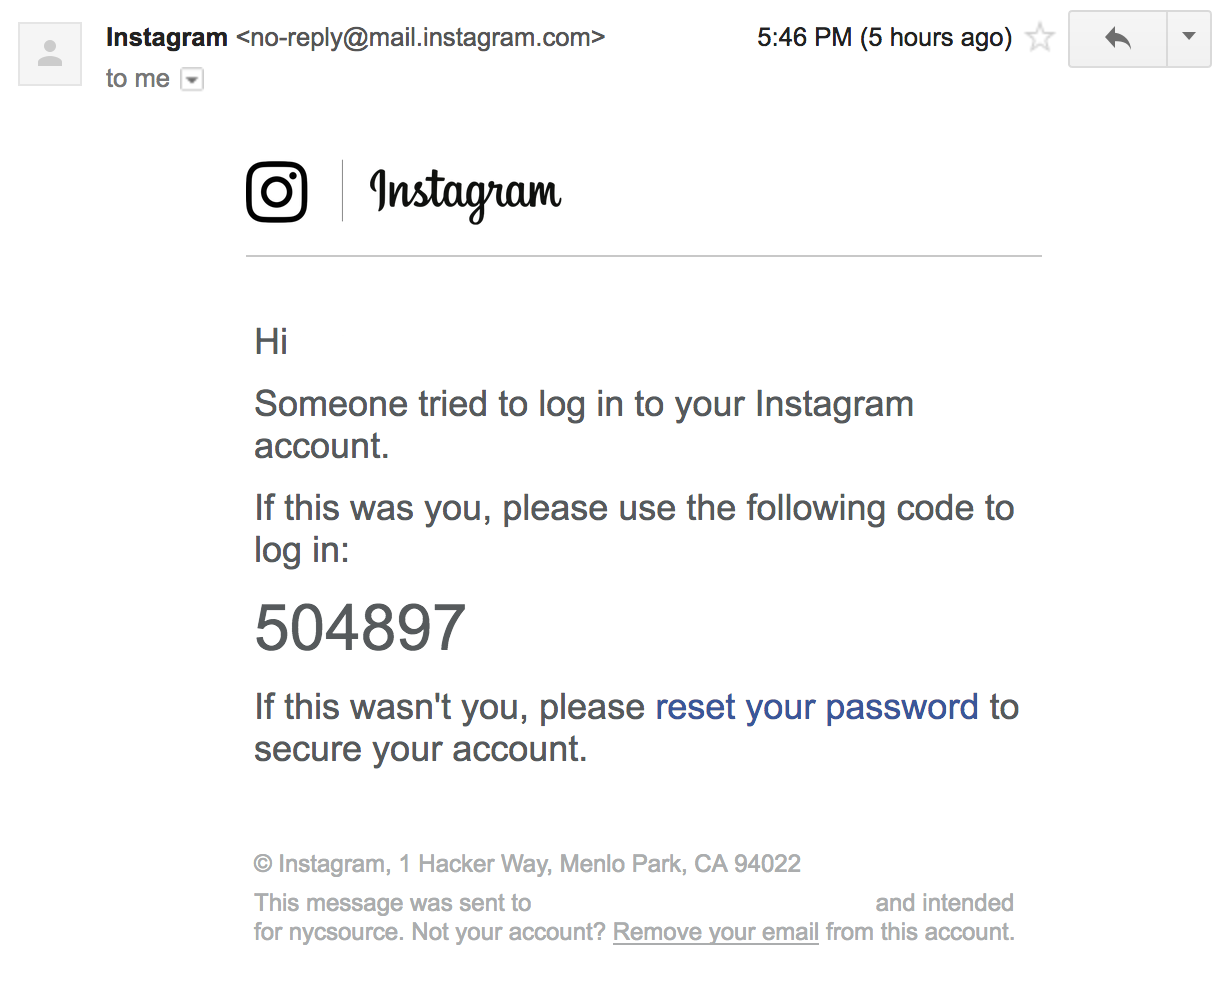Viewport: 1232px width, 982px height.
Task: Click the reply arrow button
Action: (x=1118, y=39)
